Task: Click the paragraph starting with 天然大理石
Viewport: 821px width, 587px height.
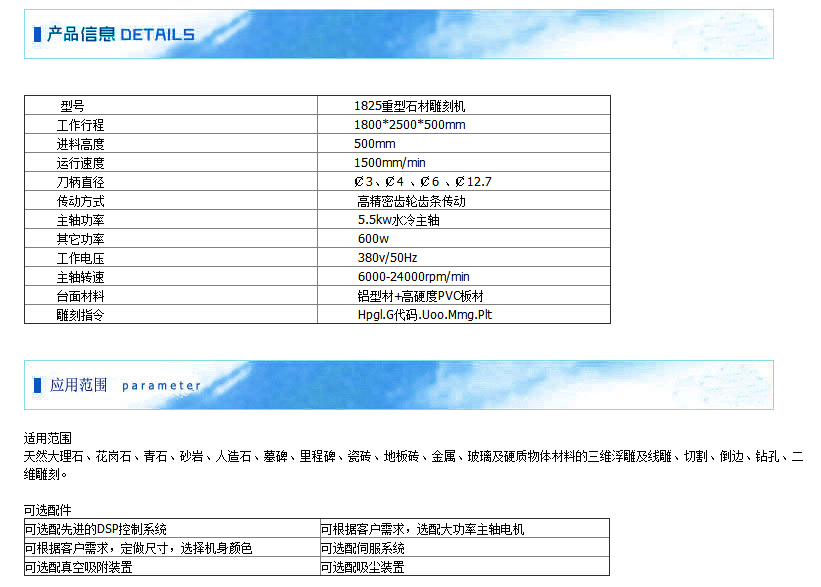Action: point(413,465)
